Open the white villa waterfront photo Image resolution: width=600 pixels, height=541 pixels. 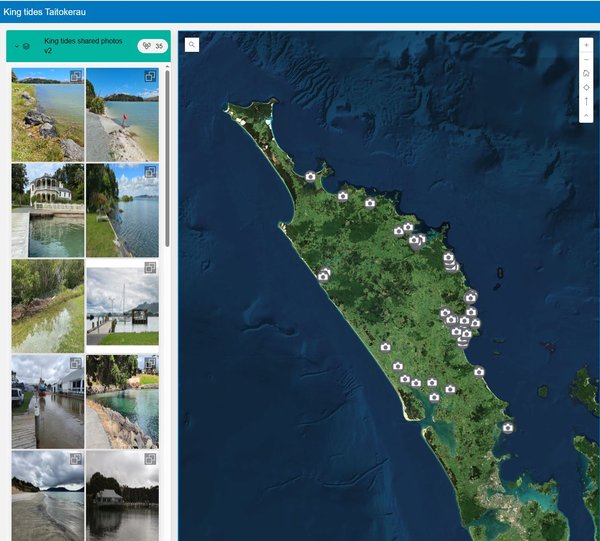pyautogui.click(x=48, y=210)
